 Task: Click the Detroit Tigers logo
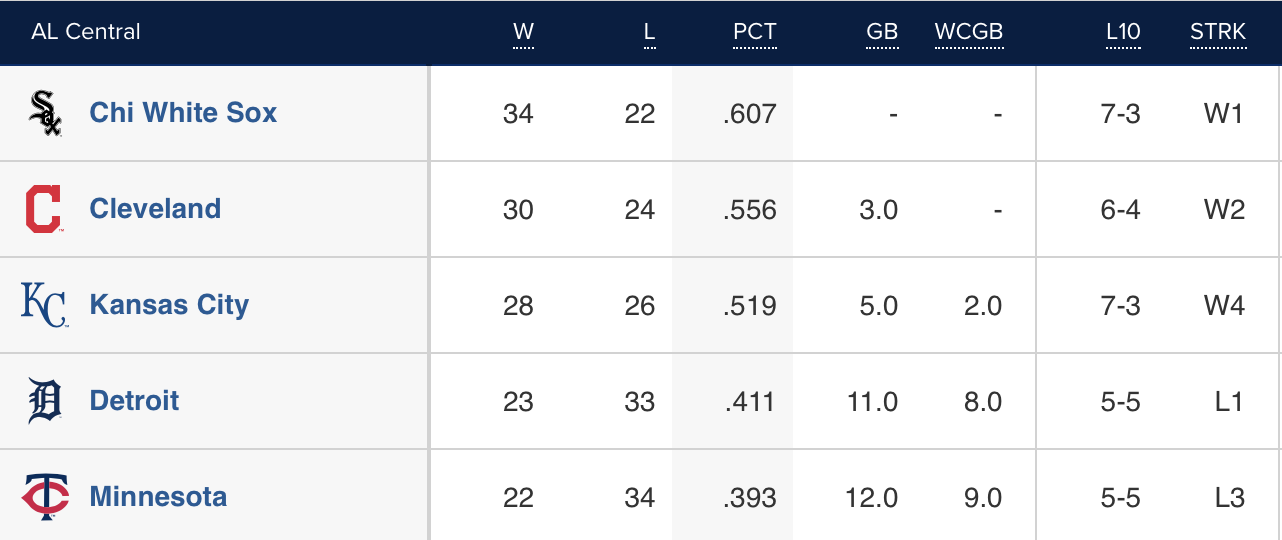[45, 401]
